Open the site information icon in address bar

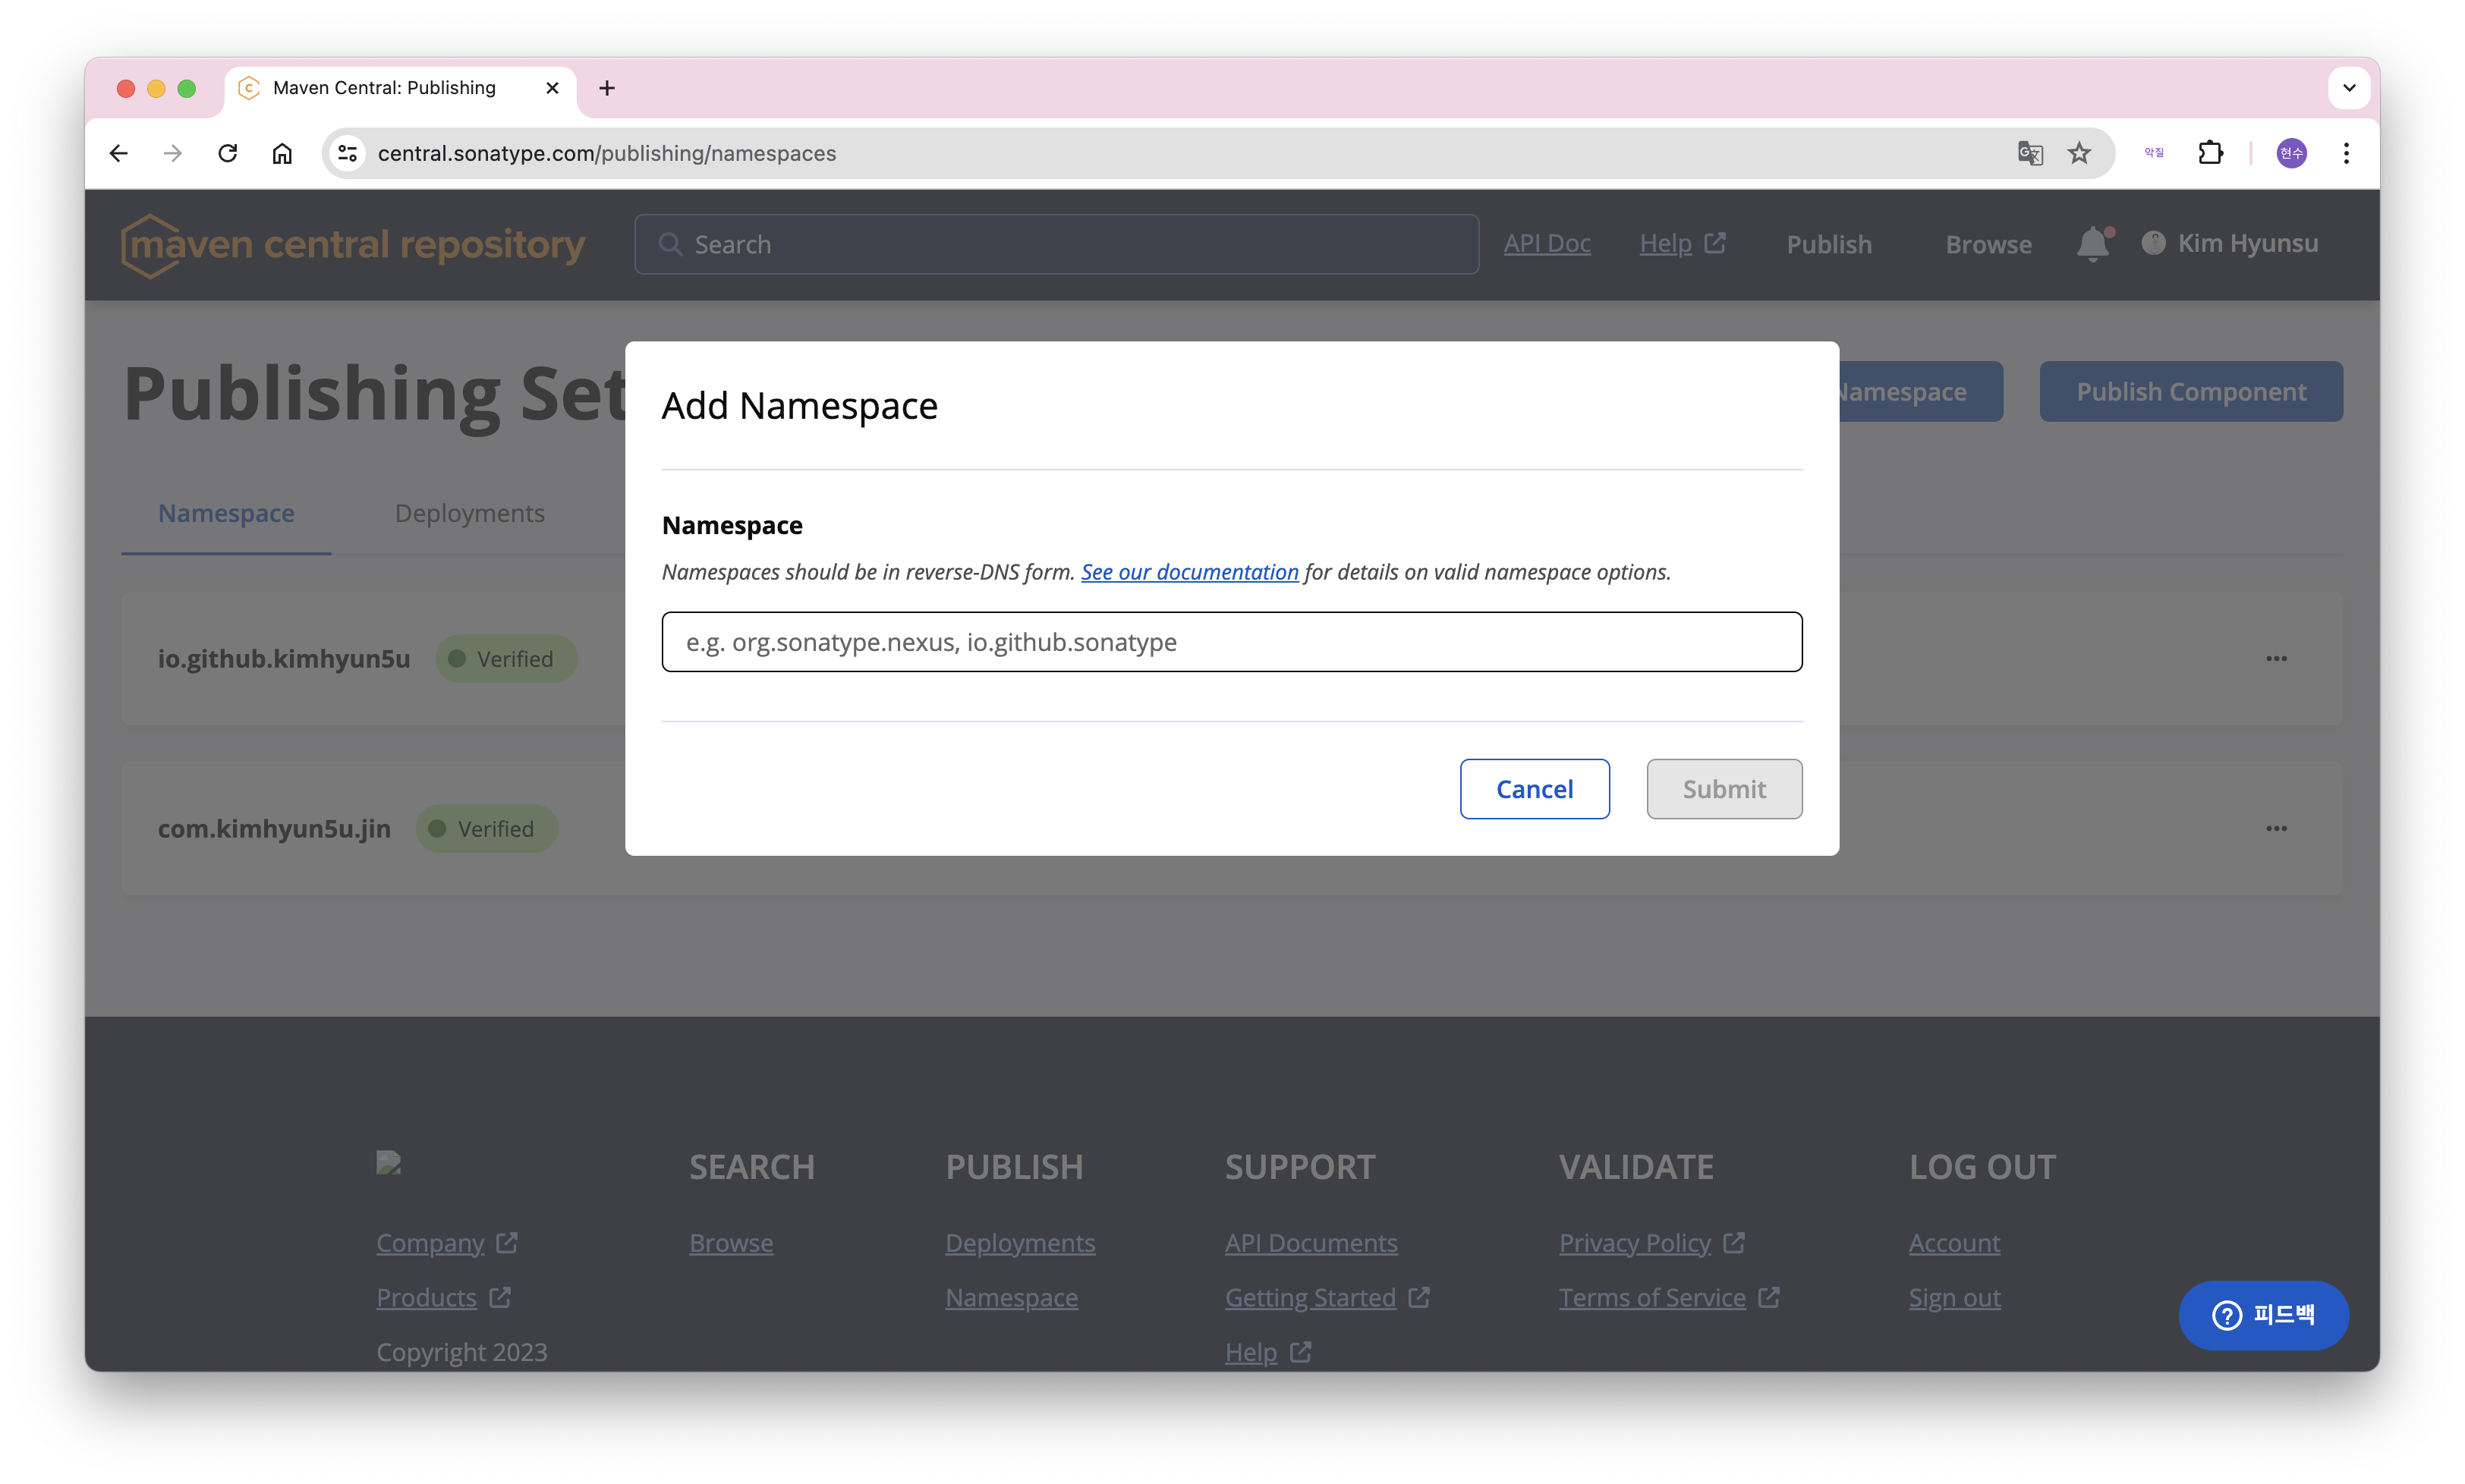tap(347, 153)
